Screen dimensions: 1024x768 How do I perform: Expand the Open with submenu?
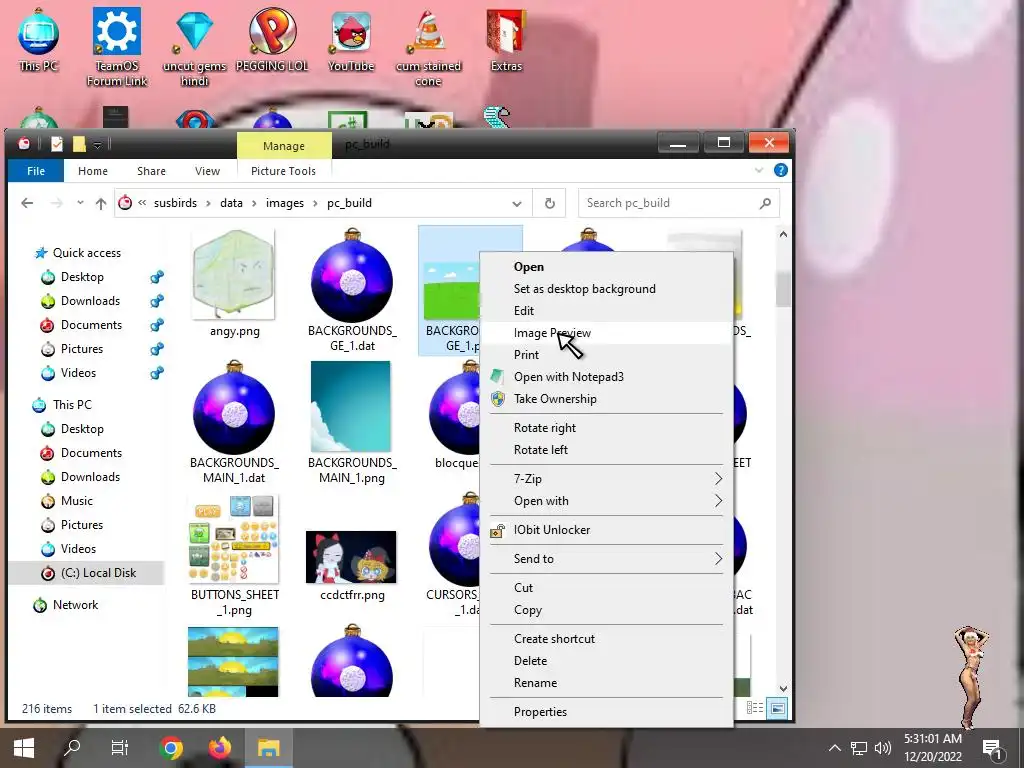click(x=607, y=501)
